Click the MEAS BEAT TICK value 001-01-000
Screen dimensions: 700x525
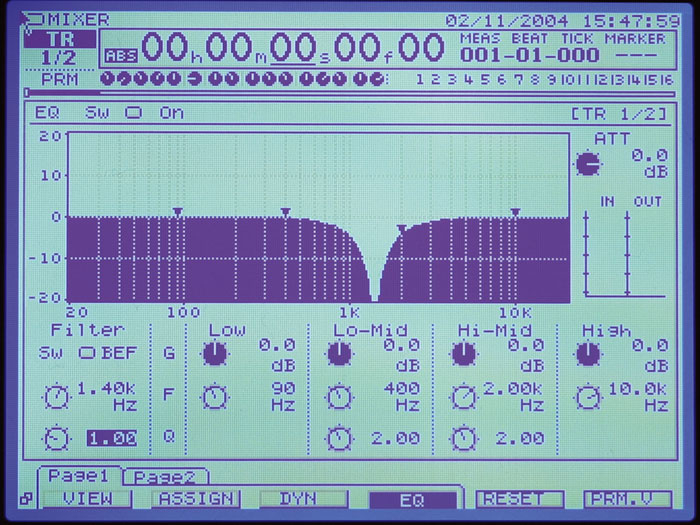(x=530, y=55)
